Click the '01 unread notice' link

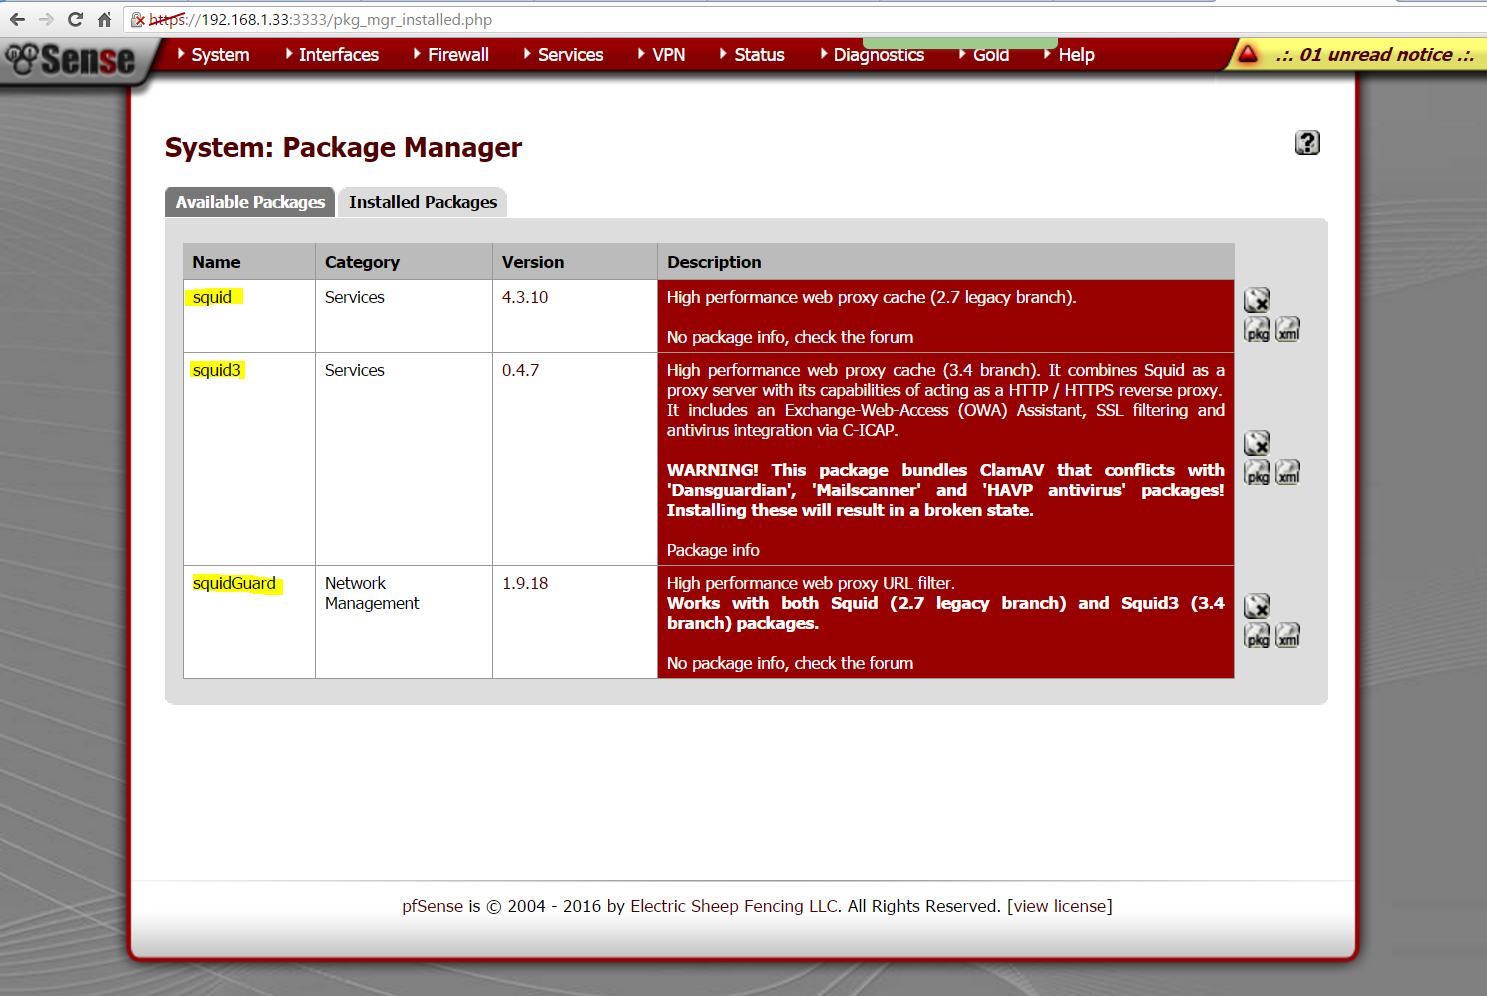pyautogui.click(x=1375, y=55)
